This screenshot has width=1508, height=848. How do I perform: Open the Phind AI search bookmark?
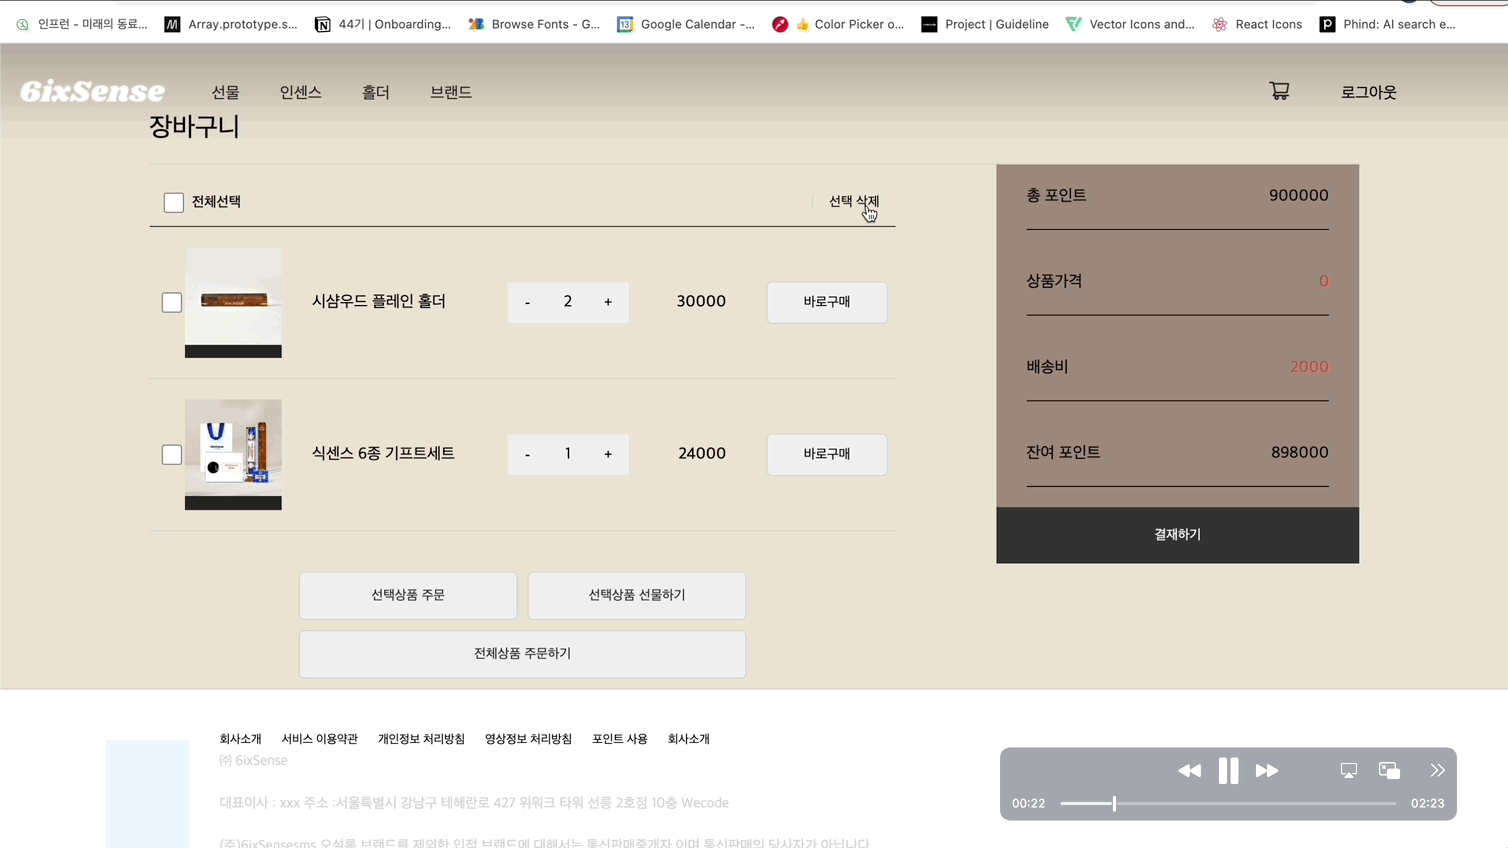[x=1388, y=24]
